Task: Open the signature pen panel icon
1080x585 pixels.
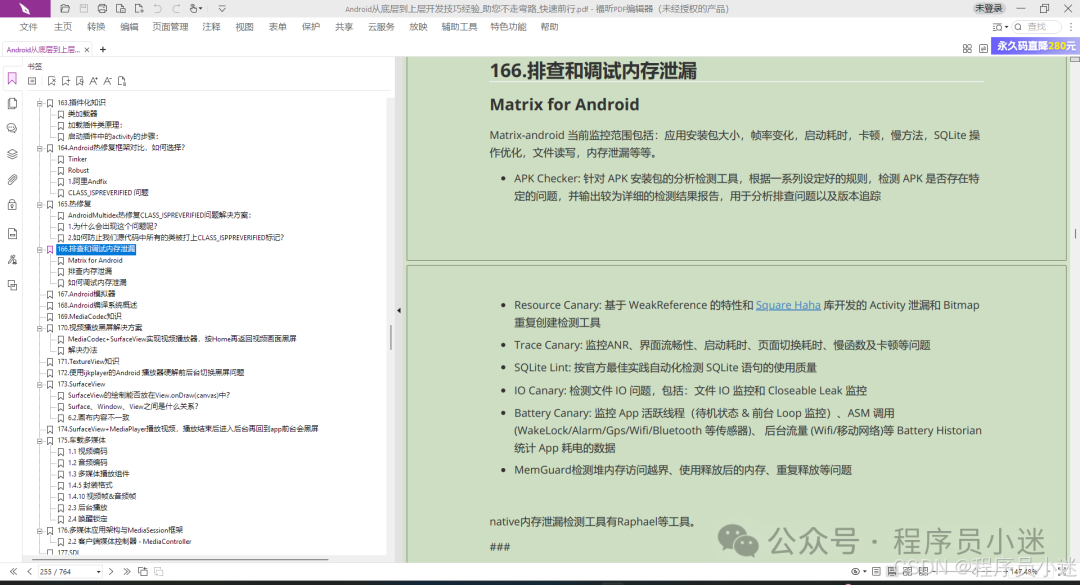Action: (x=12, y=260)
